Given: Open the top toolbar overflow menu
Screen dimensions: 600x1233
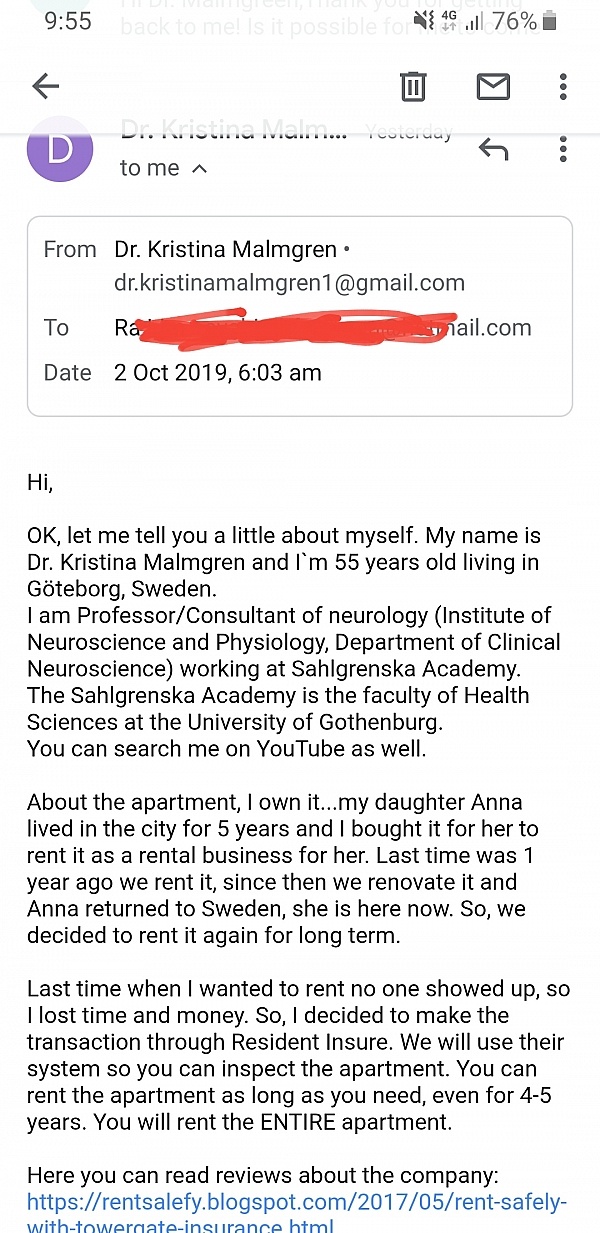Looking at the screenshot, I should pos(564,87).
